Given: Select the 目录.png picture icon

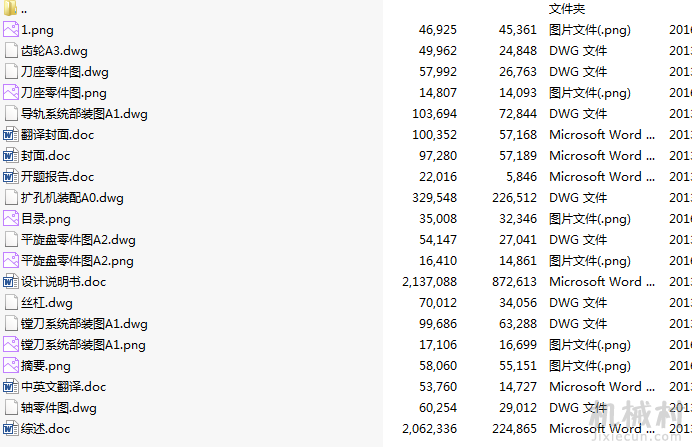Looking at the screenshot, I should (x=11, y=218).
